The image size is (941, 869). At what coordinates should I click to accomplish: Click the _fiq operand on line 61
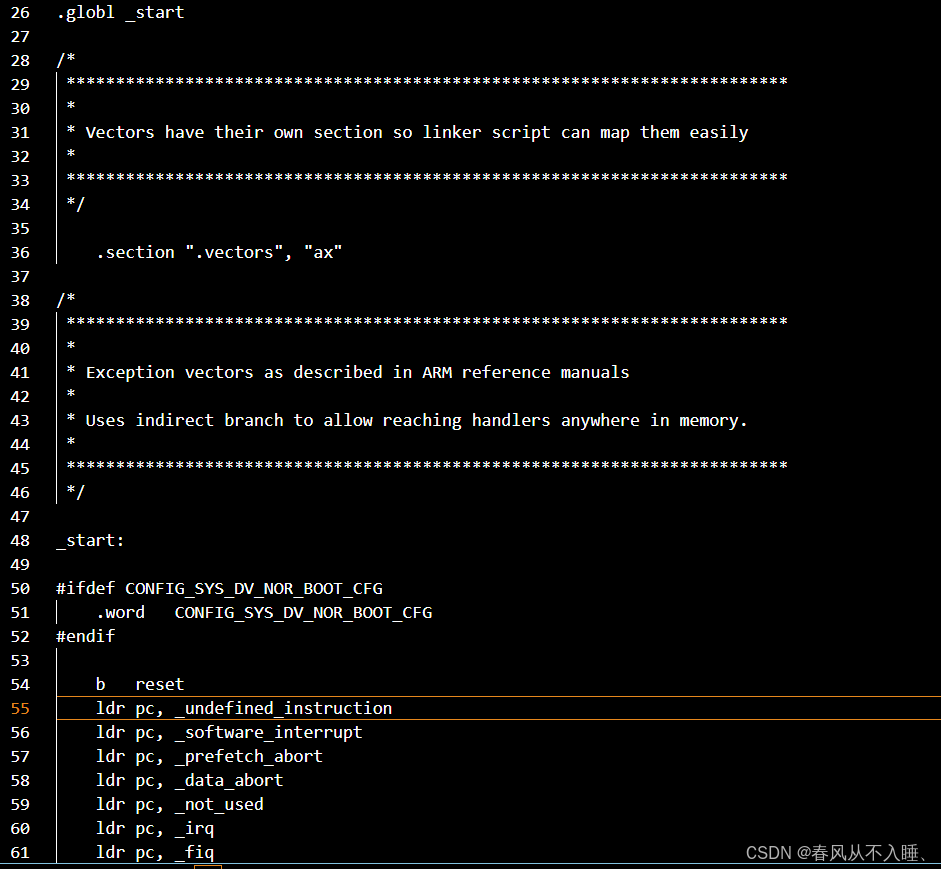tap(194, 852)
